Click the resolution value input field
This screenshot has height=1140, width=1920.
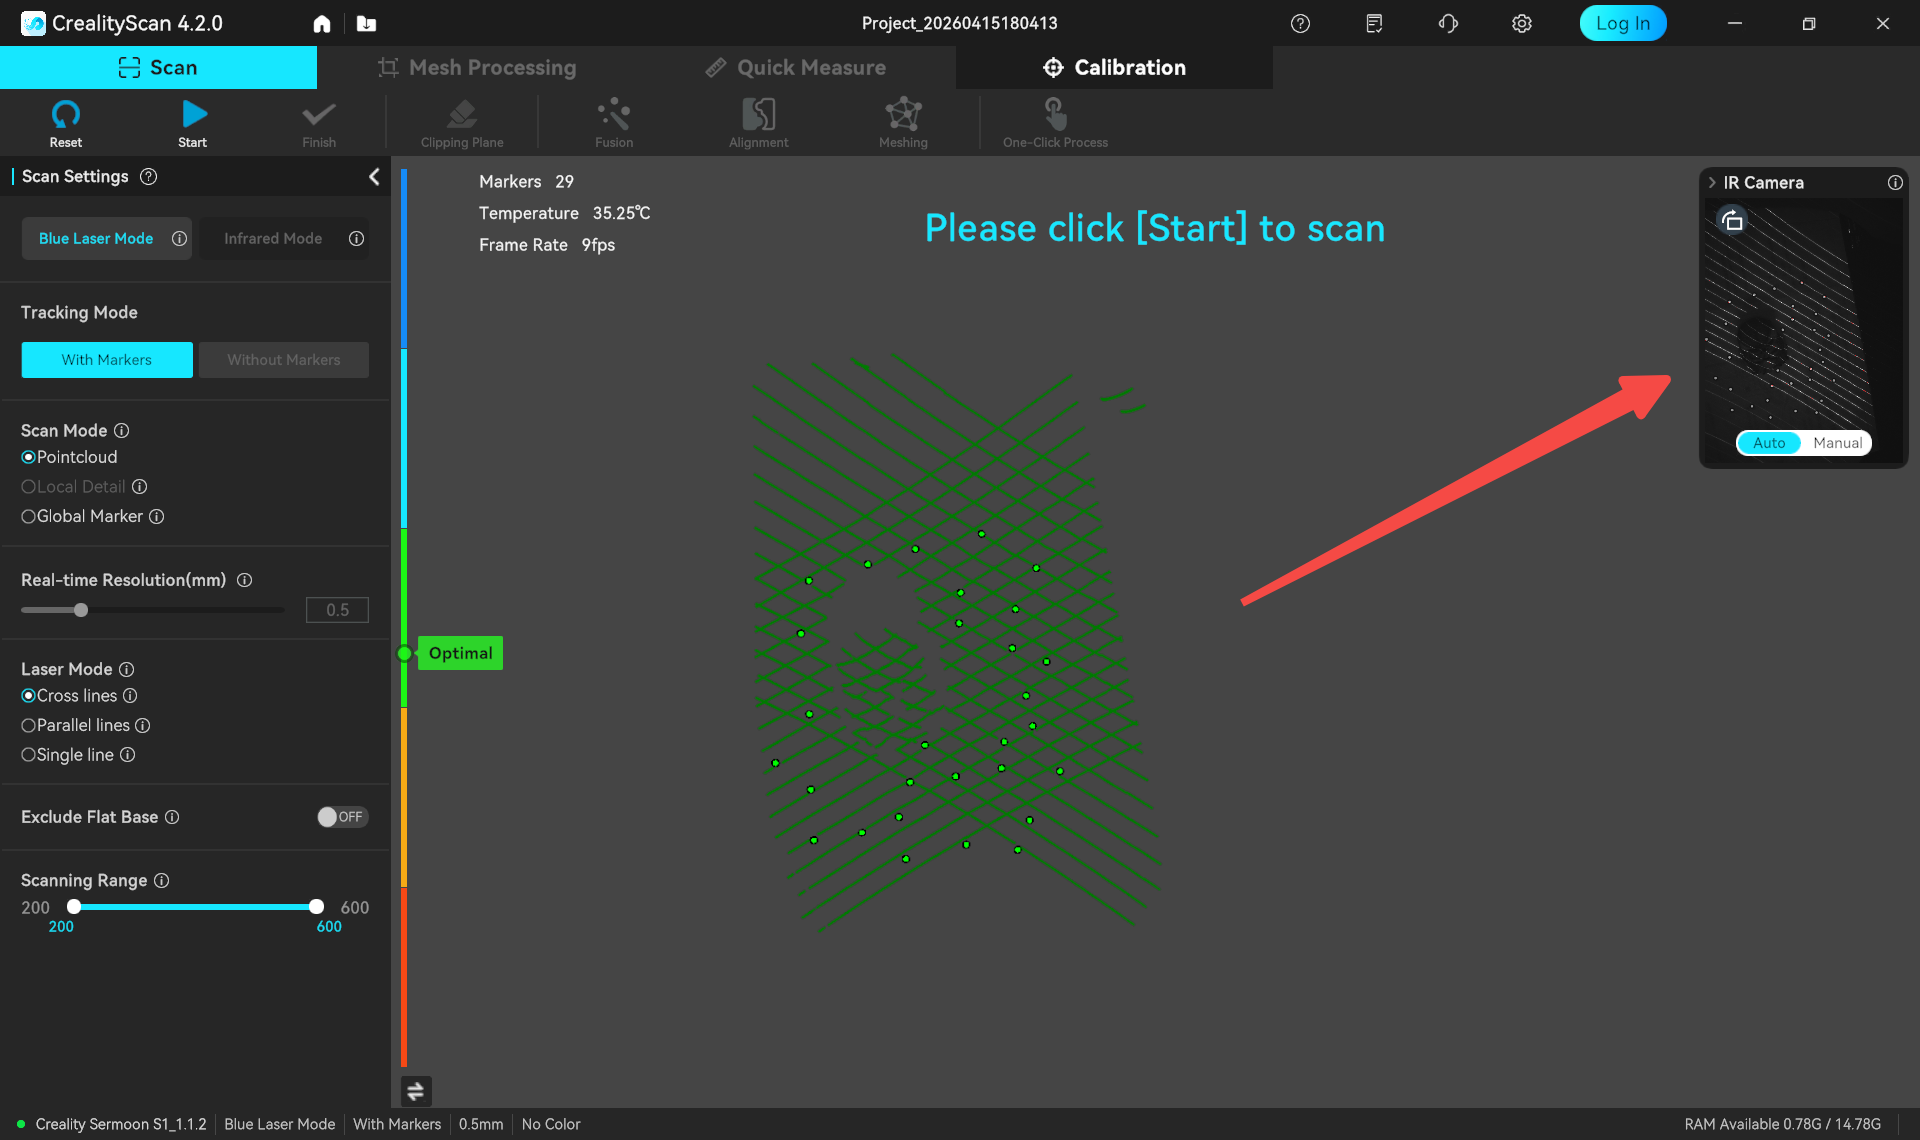coord(337,610)
